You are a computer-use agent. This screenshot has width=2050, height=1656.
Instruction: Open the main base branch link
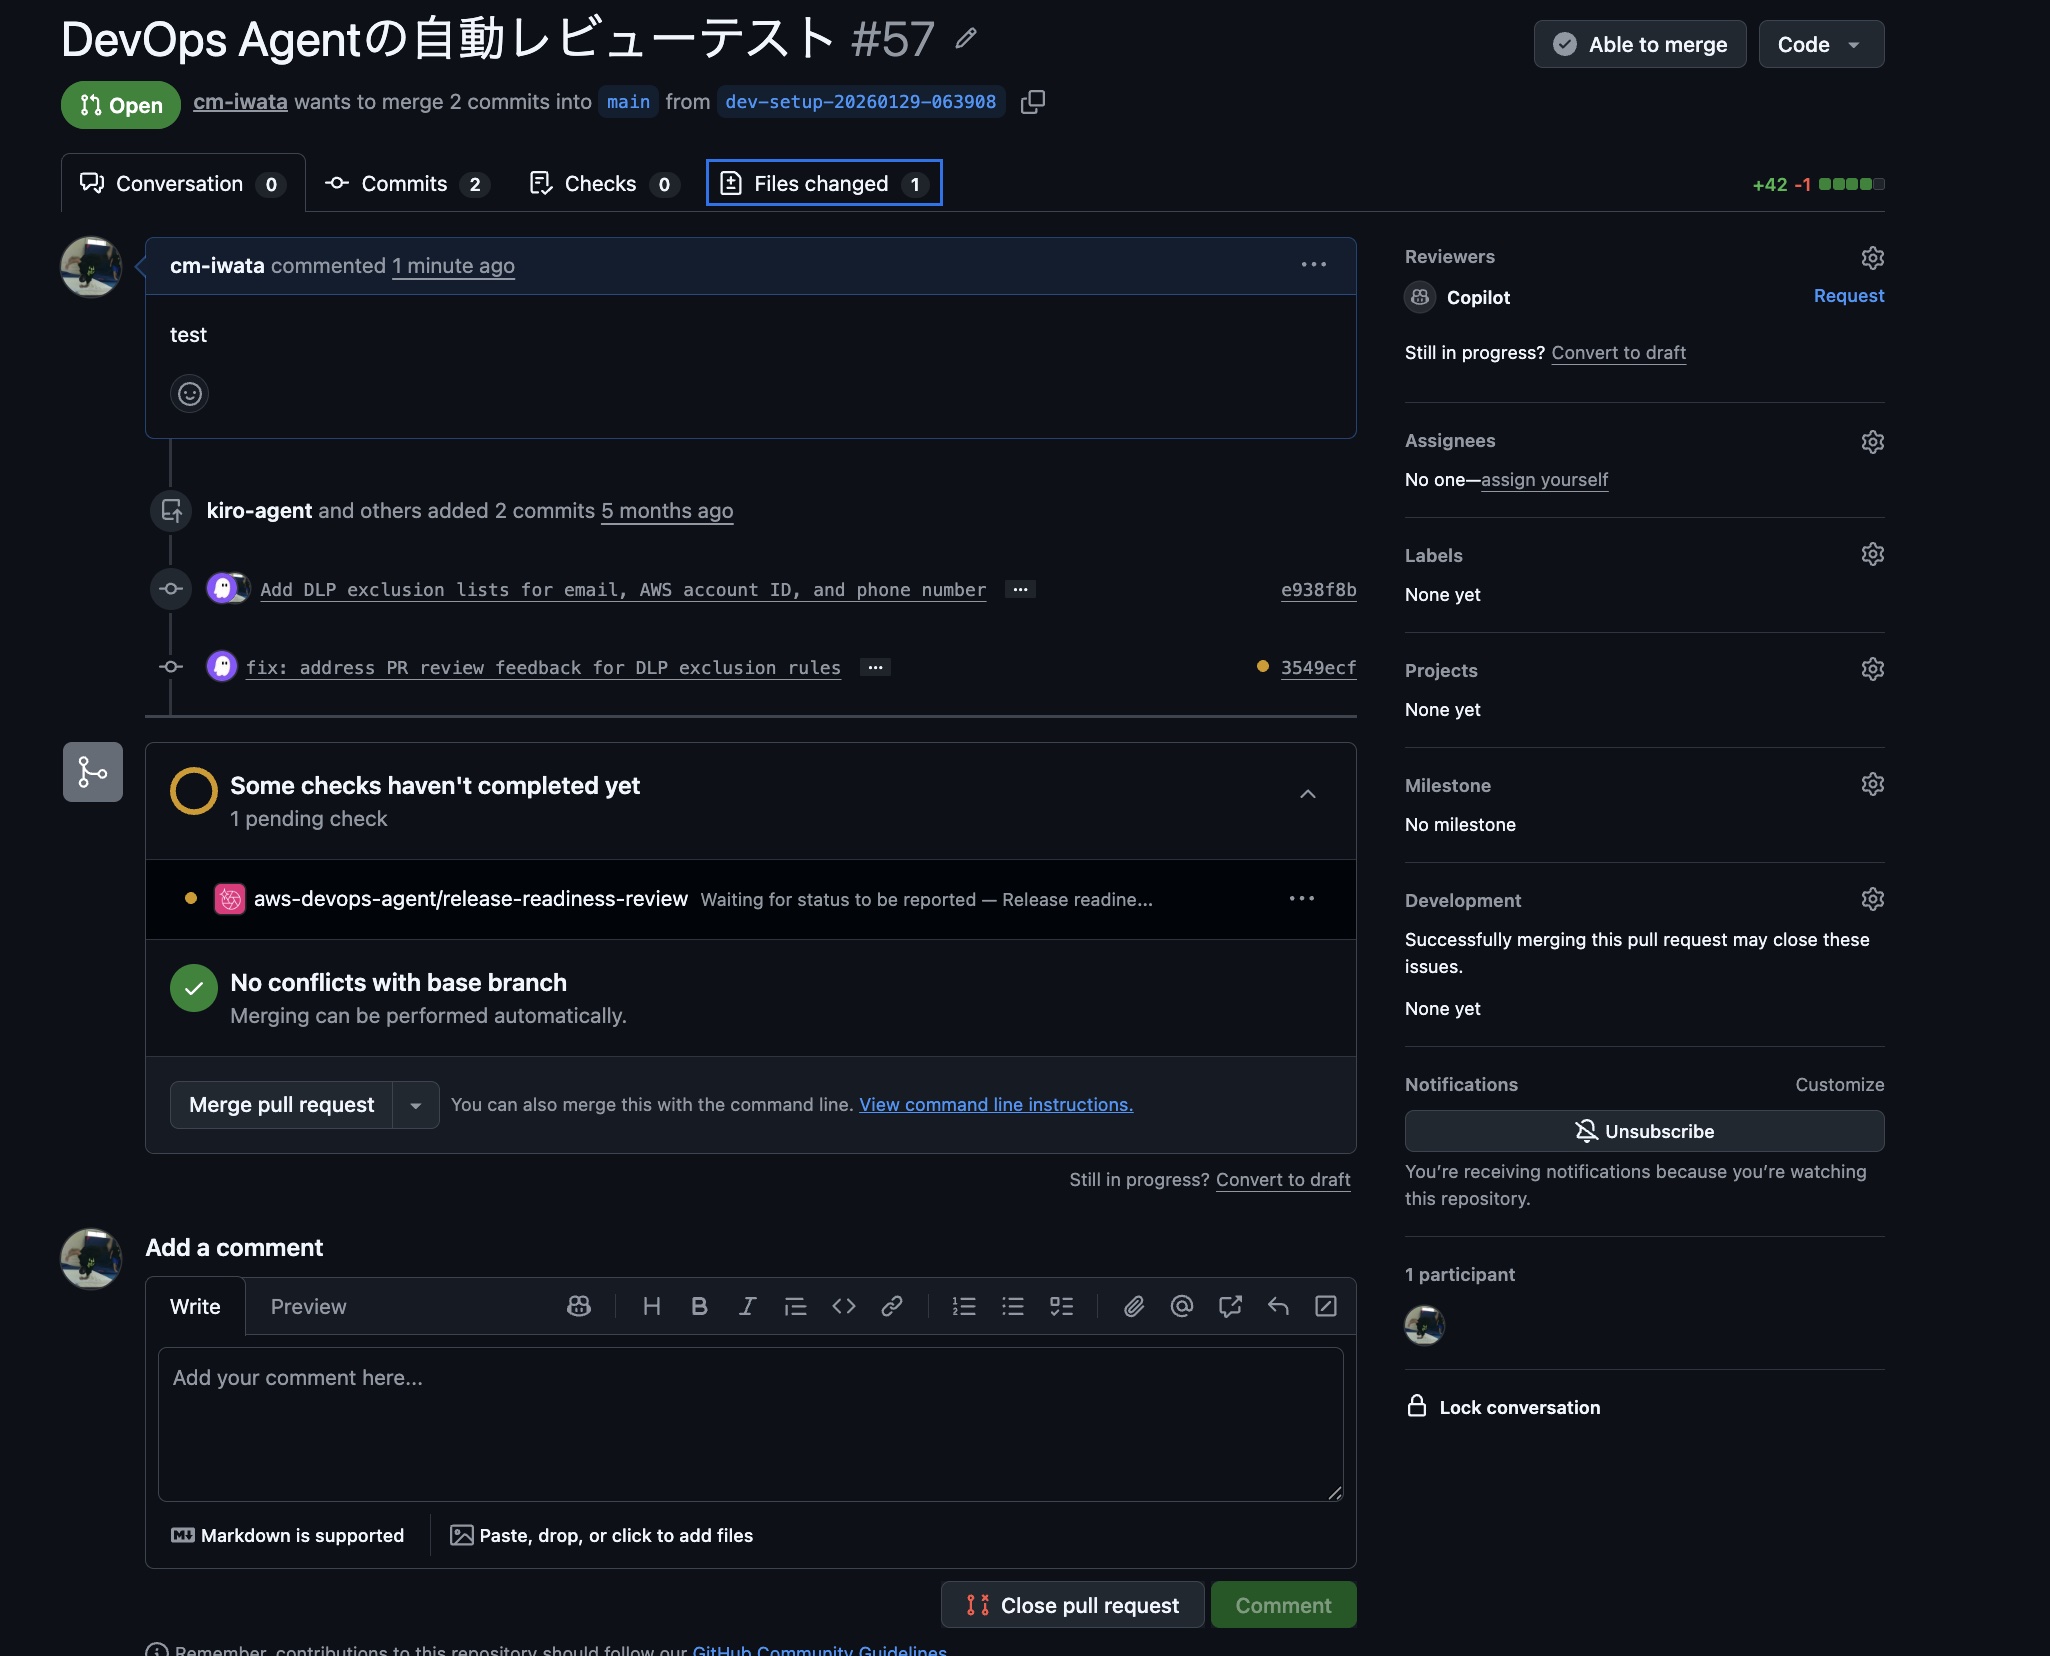tap(628, 102)
